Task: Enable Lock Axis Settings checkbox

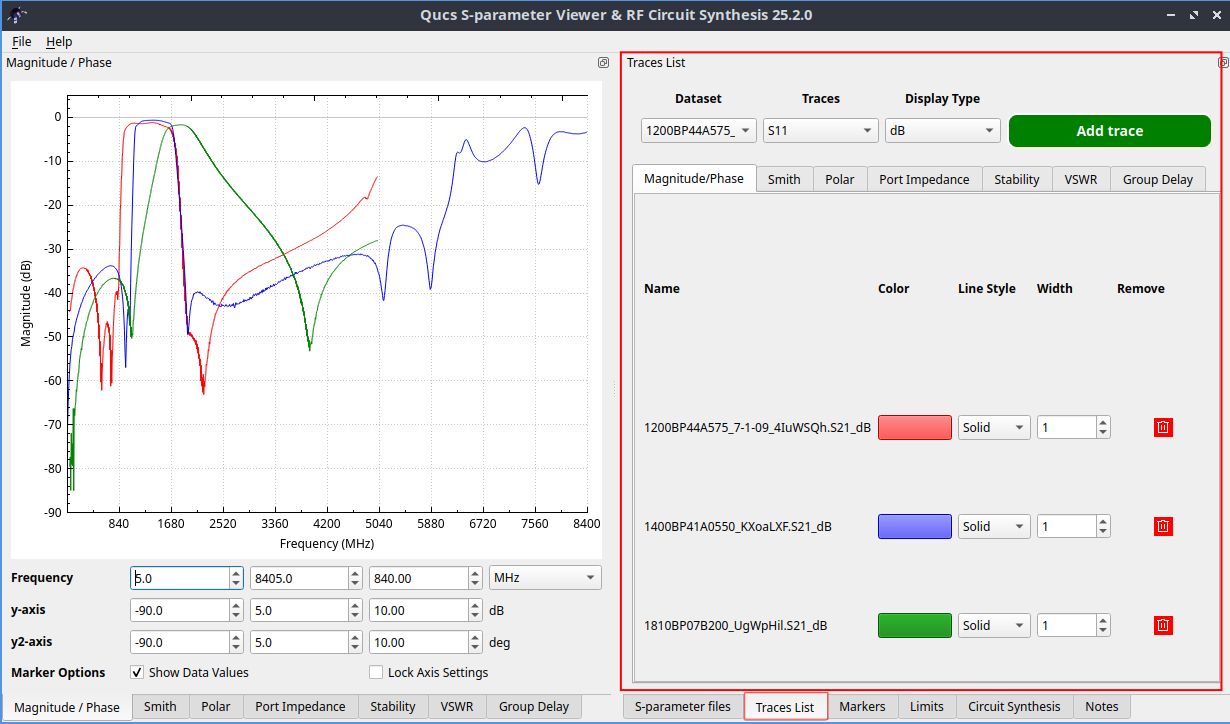Action: pyautogui.click(x=377, y=672)
